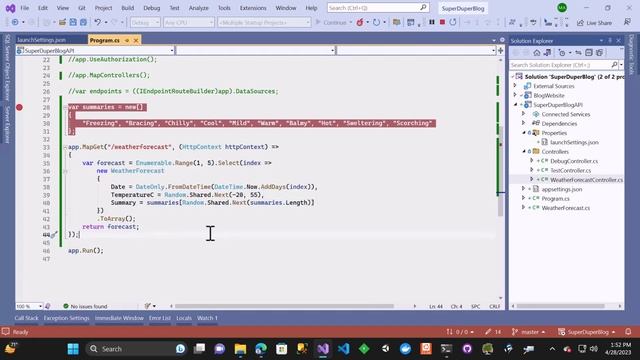Click the Restart debugging icon

(453, 22)
